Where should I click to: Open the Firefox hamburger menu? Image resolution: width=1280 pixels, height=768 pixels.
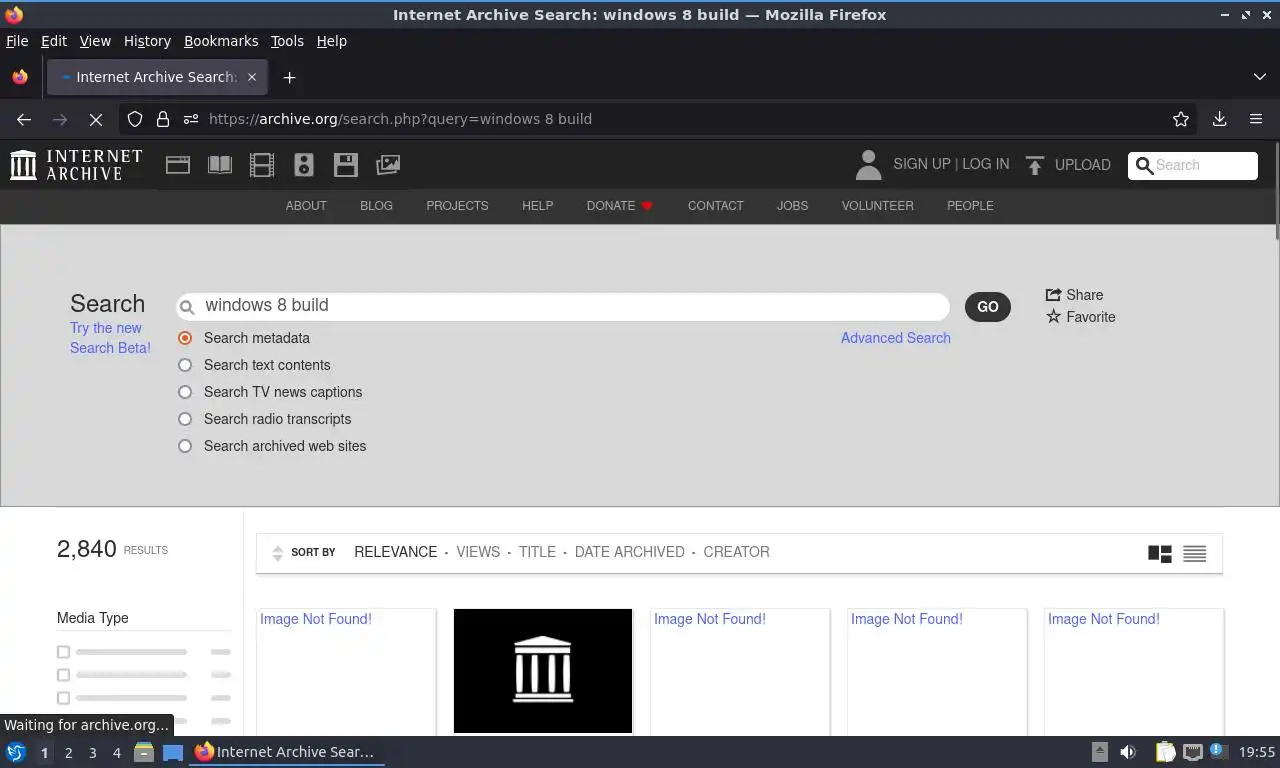[1256, 119]
